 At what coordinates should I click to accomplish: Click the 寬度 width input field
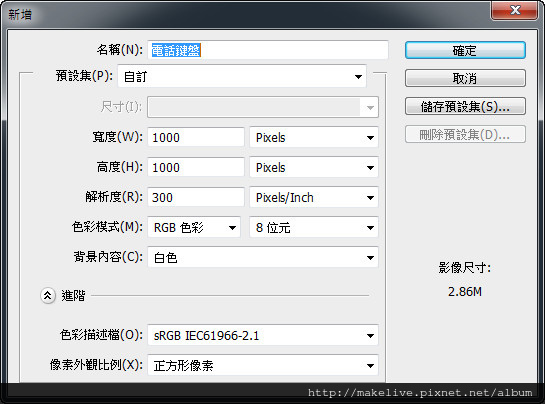click(196, 137)
